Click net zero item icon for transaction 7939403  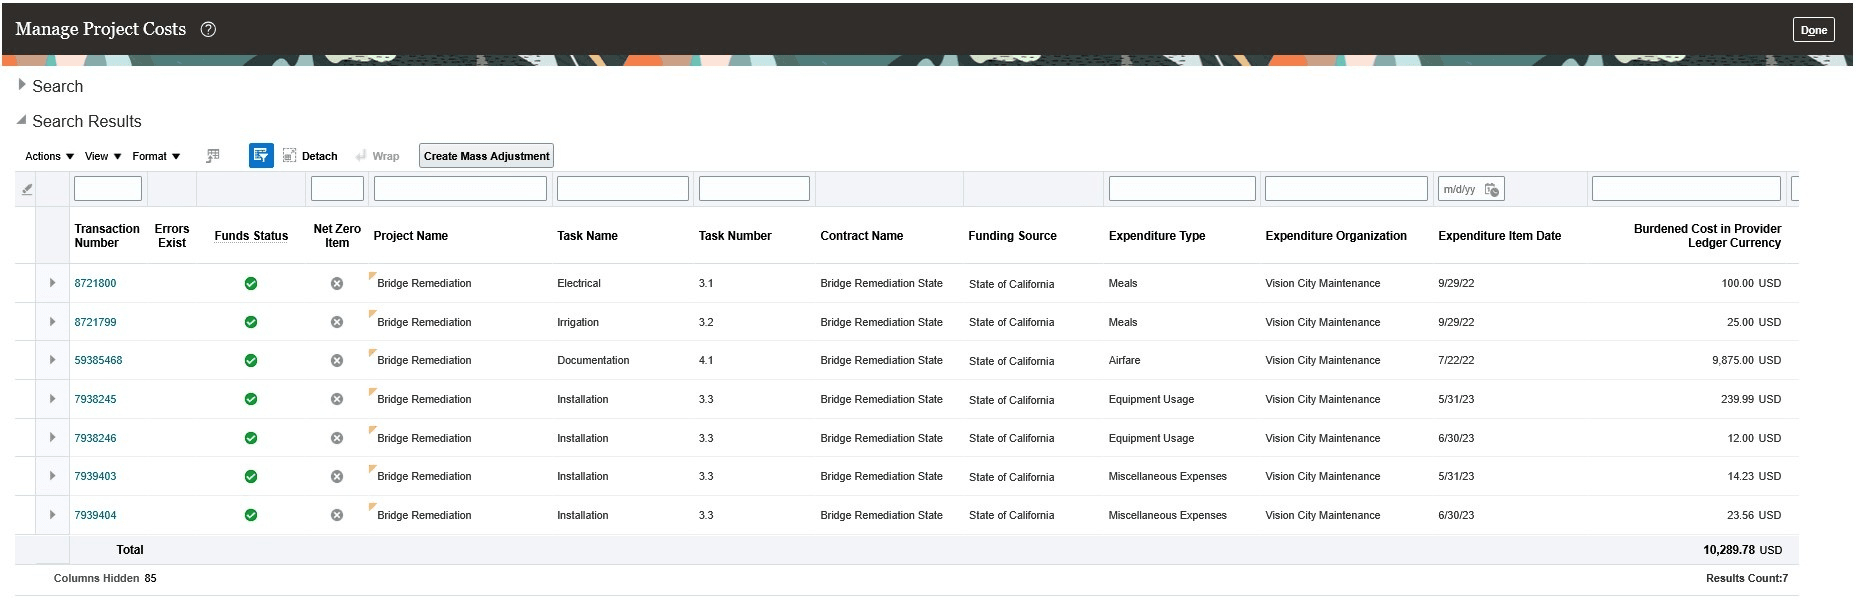click(x=337, y=477)
